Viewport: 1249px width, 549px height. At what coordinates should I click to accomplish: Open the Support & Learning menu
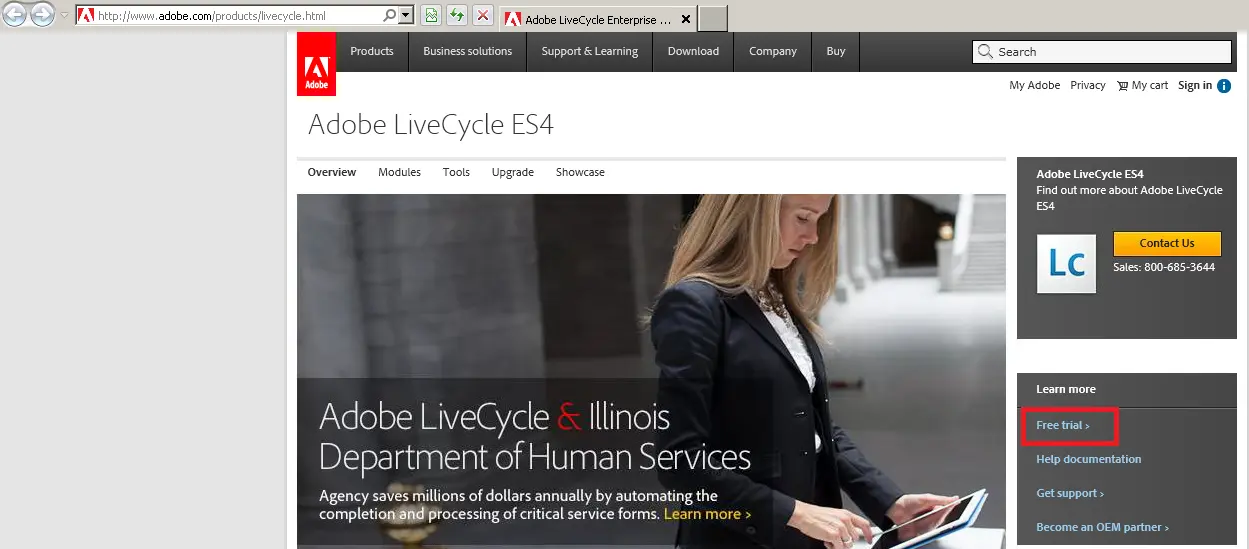tap(590, 52)
